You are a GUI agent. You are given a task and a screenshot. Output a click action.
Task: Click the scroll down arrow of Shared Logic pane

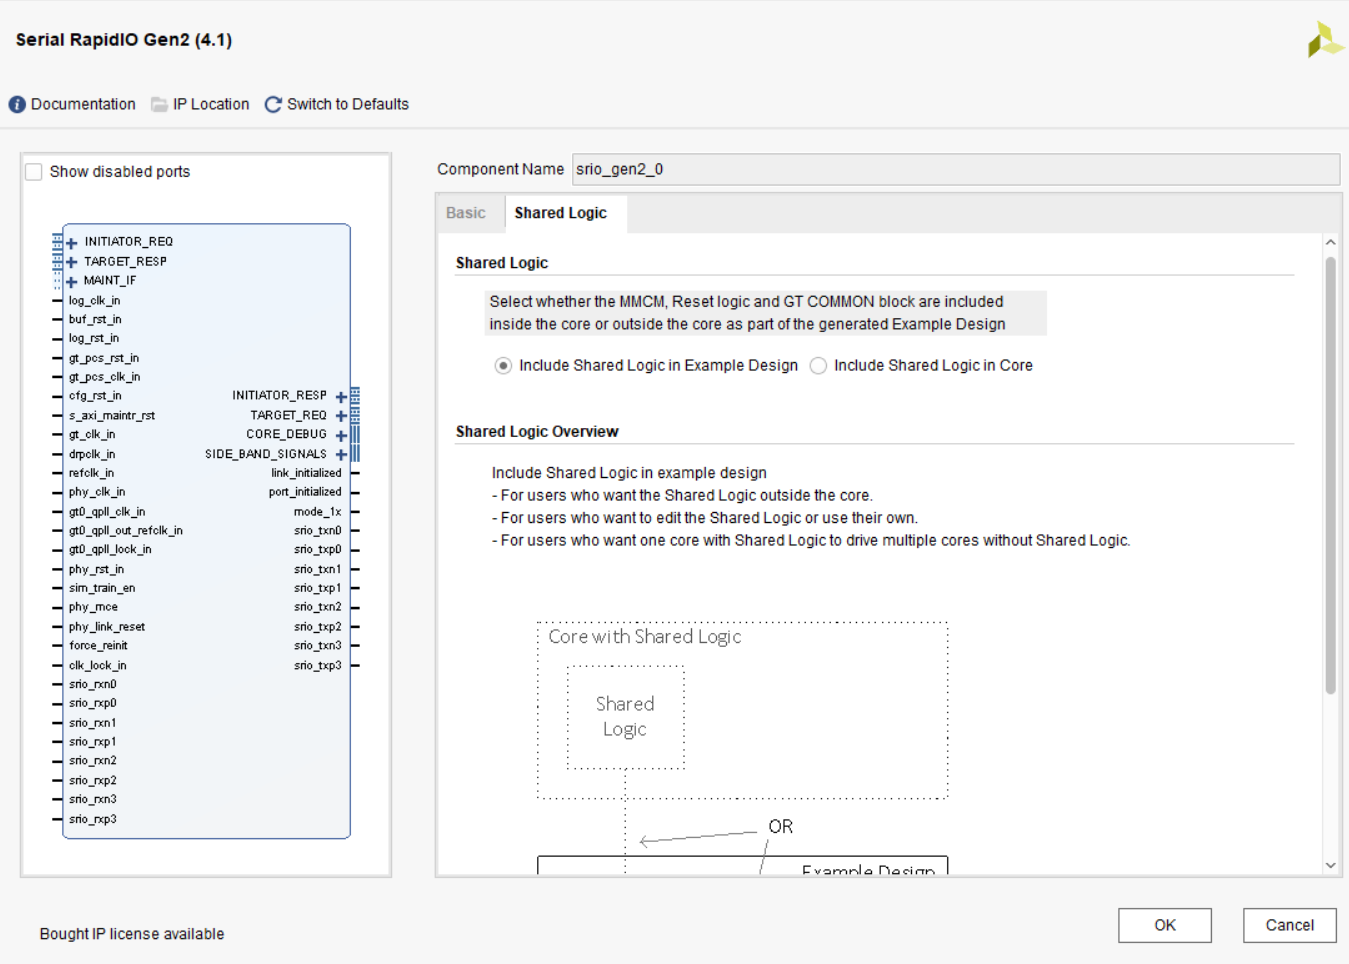pyautogui.click(x=1330, y=866)
